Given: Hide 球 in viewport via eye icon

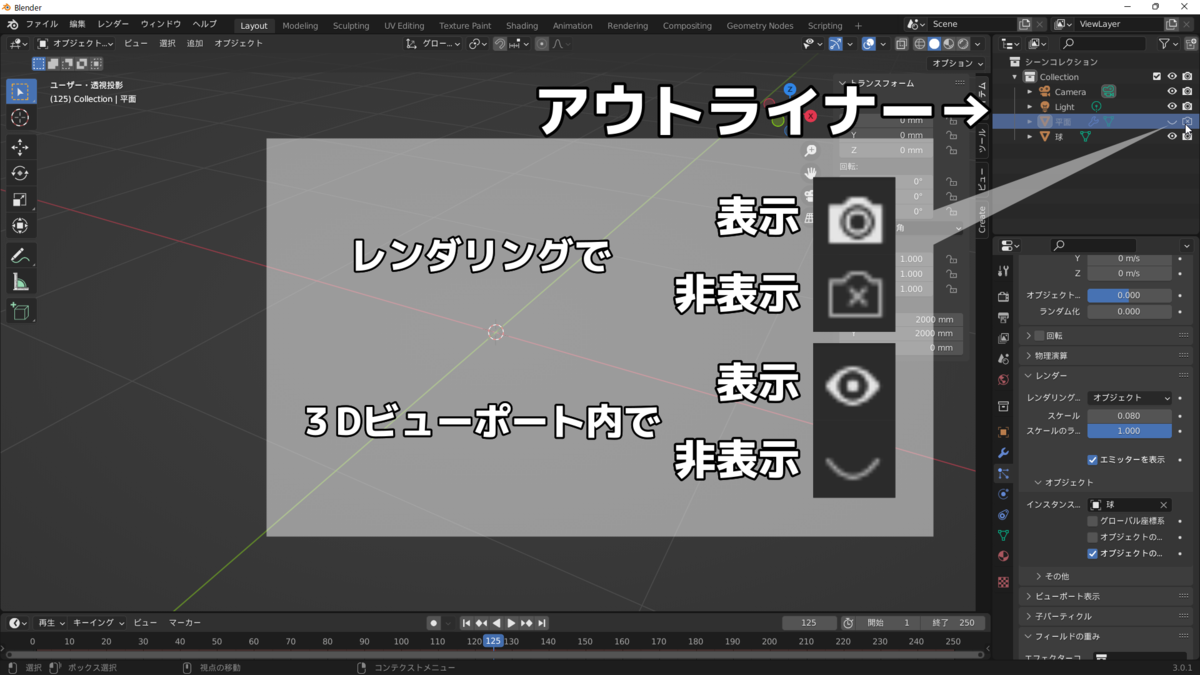Looking at the screenshot, I should pyautogui.click(x=1172, y=137).
